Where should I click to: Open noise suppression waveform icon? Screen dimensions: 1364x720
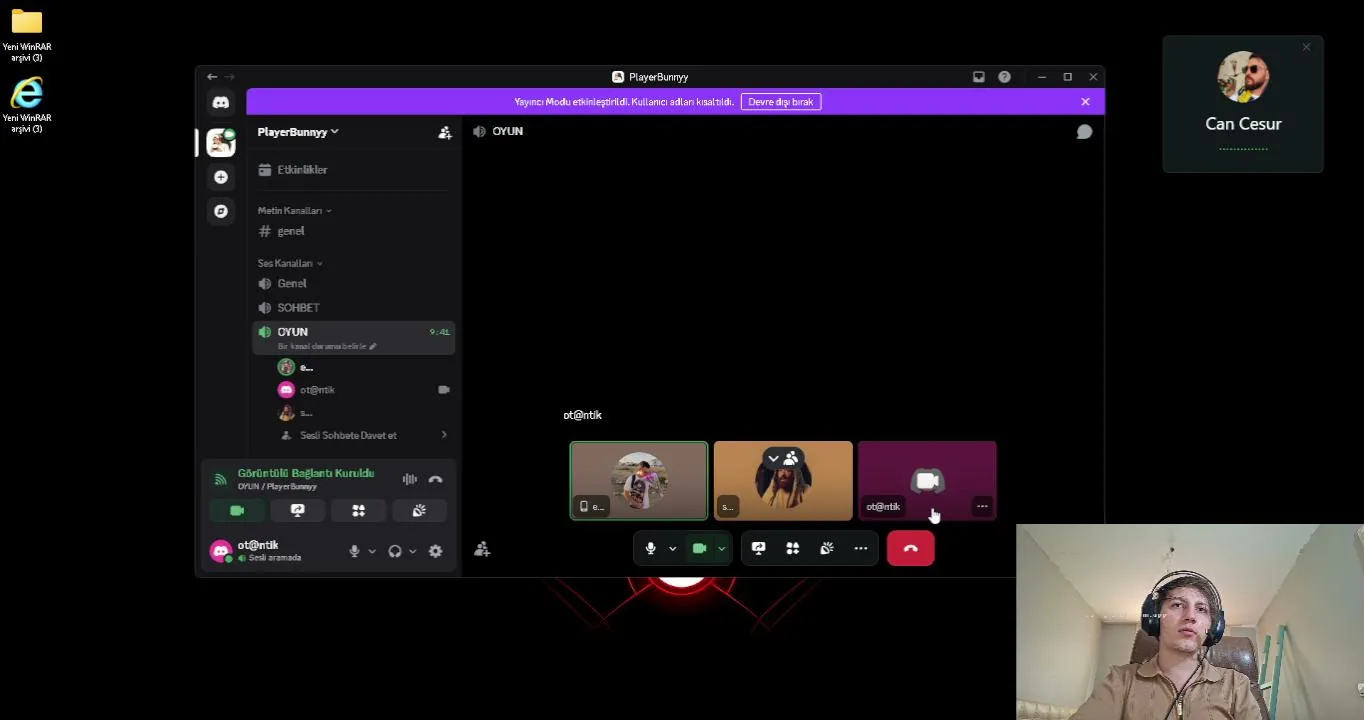click(x=410, y=480)
